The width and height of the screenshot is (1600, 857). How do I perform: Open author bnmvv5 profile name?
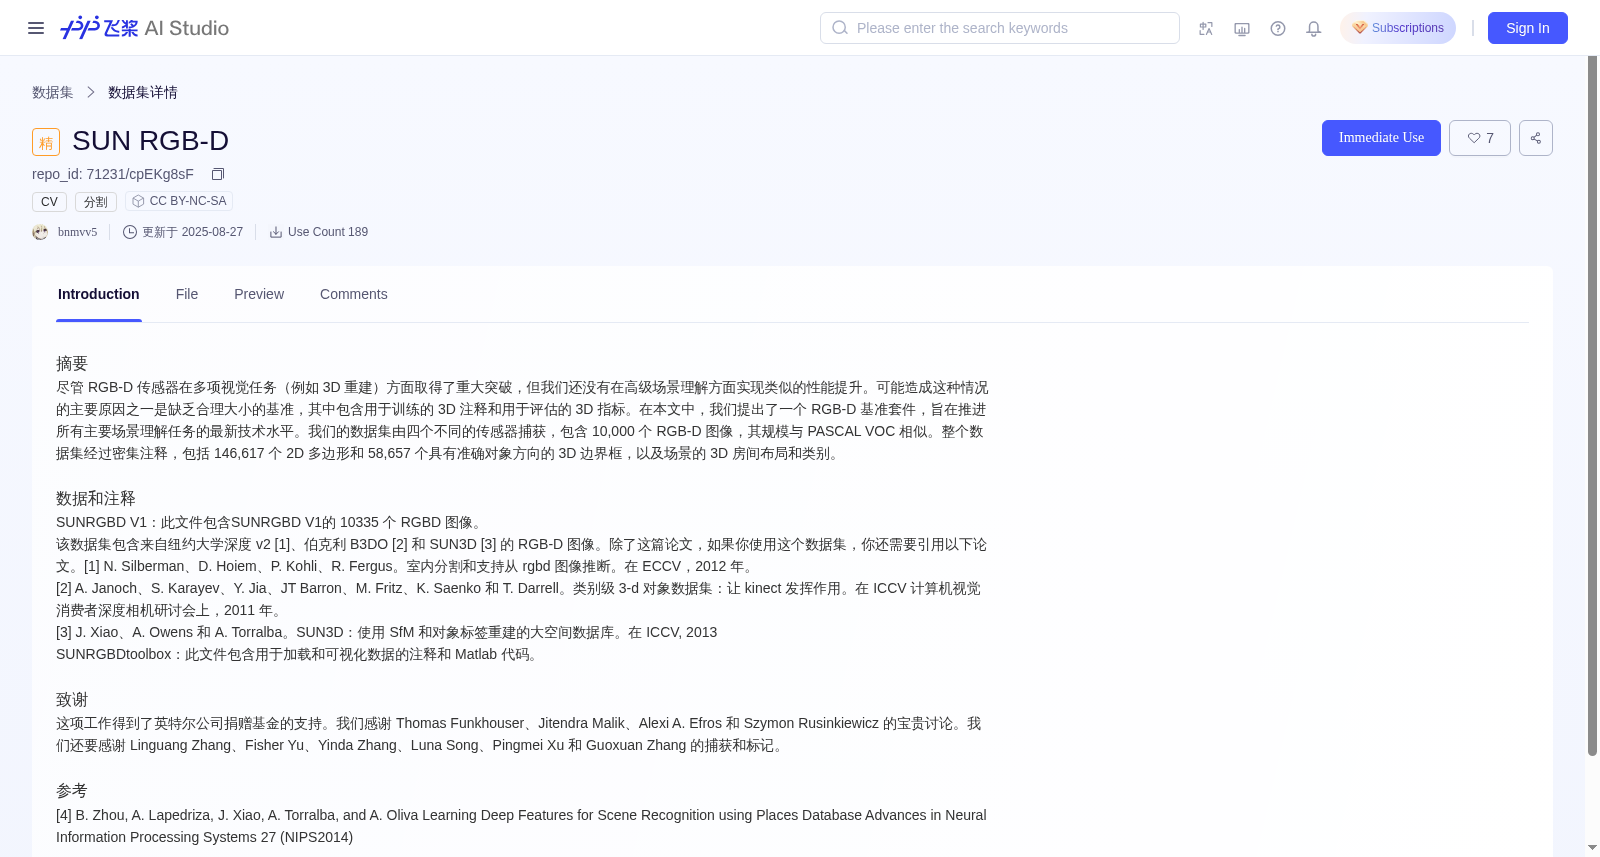77,232
